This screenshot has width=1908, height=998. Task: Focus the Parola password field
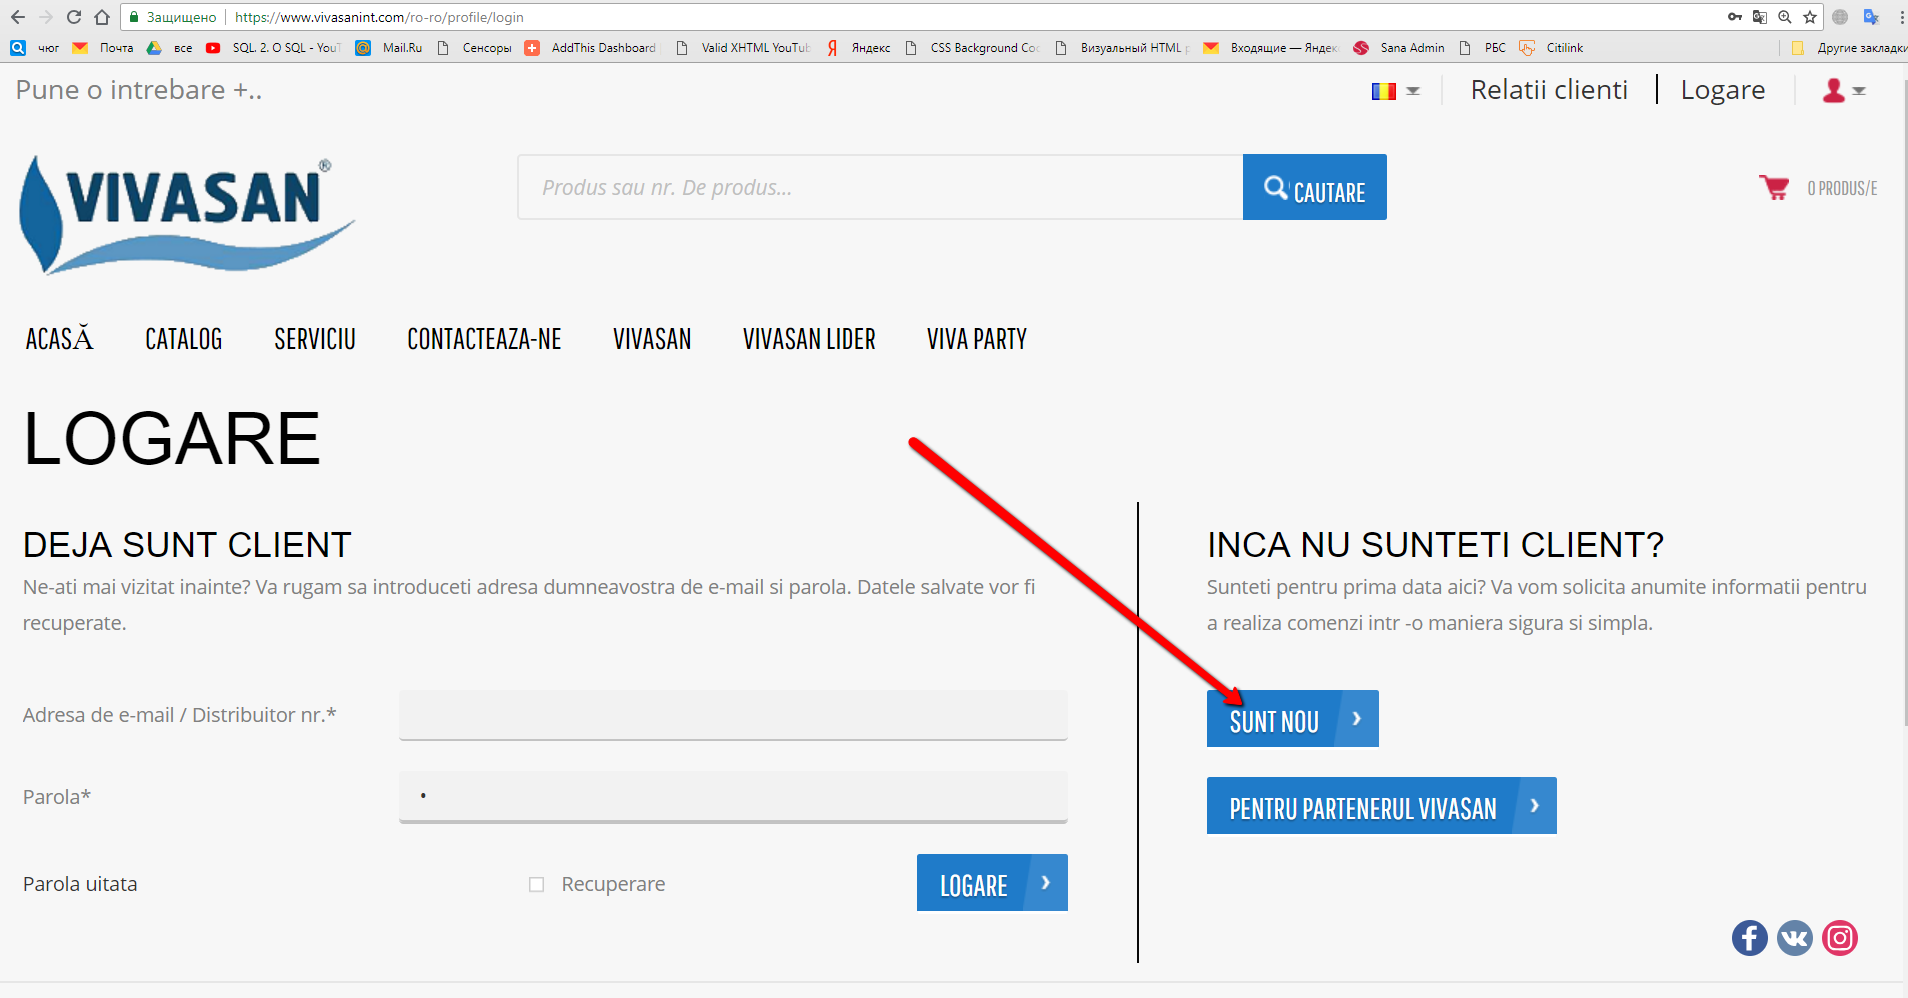coord(733,797)
